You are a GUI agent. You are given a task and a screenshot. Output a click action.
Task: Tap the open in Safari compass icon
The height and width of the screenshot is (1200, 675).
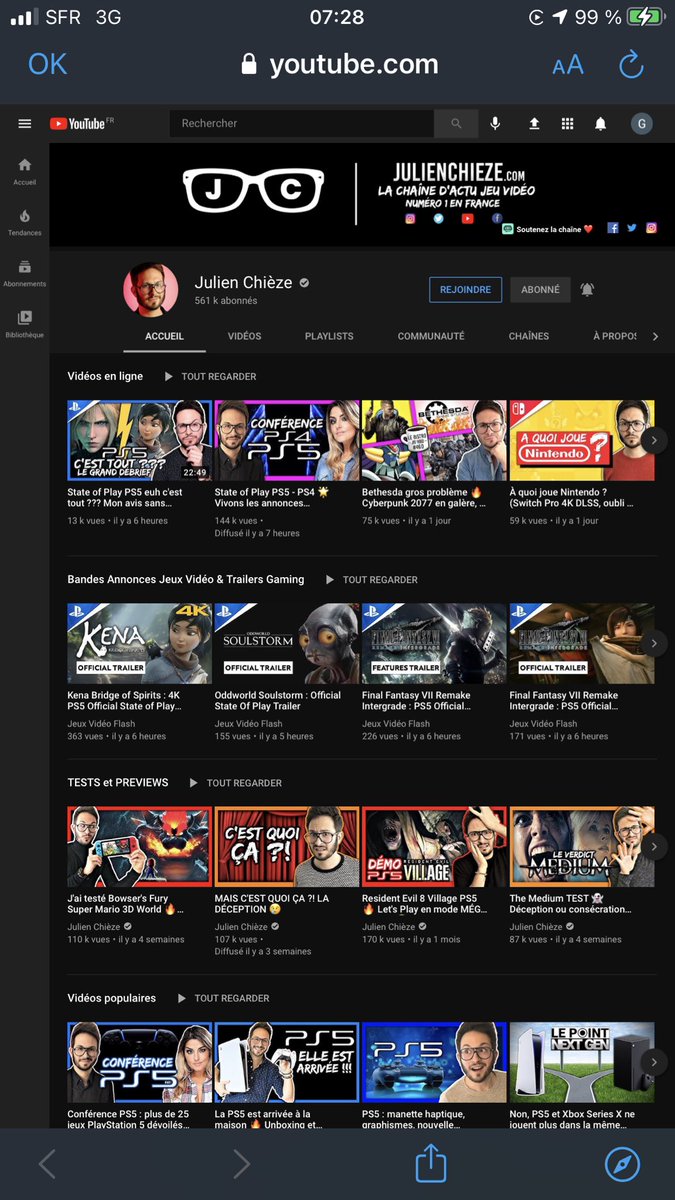point(622,1164)
